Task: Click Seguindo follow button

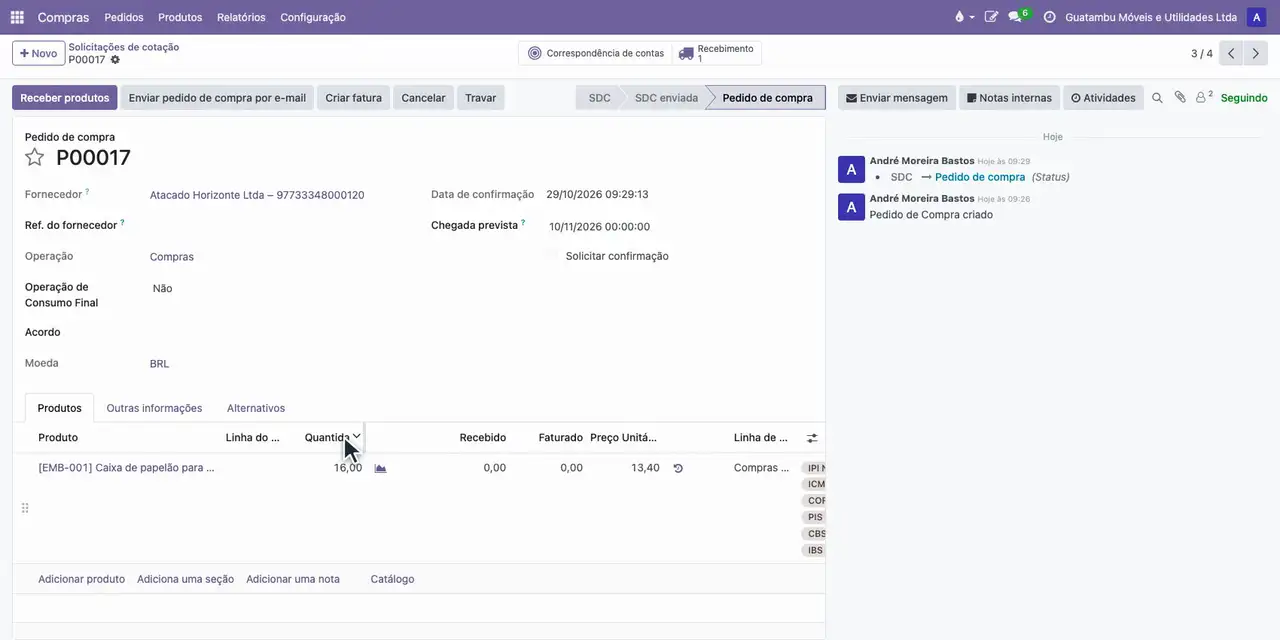Action: tap(1244, 98)
